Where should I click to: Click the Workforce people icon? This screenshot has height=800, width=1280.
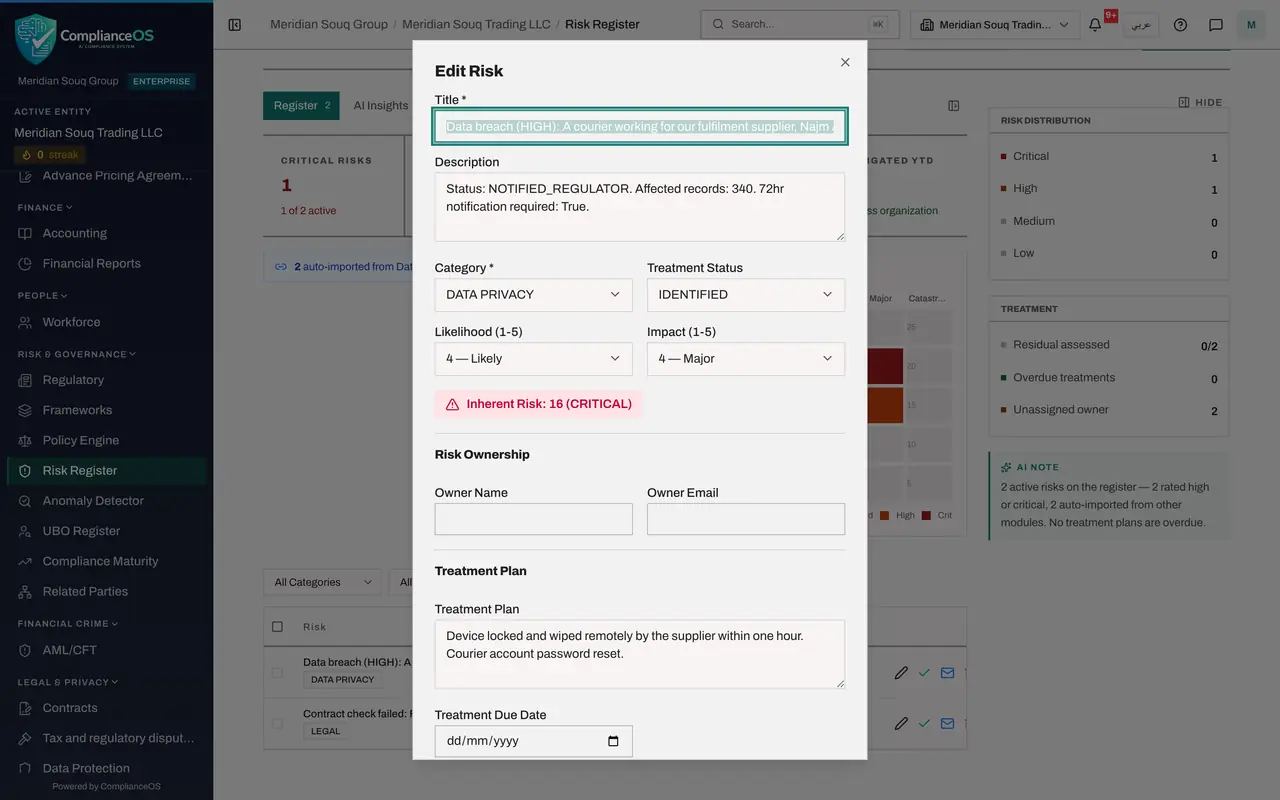pos(26,322)
